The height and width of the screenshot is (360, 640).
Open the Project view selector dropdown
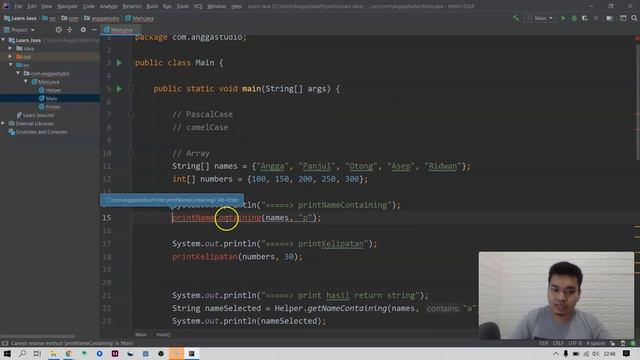(20, 30)
